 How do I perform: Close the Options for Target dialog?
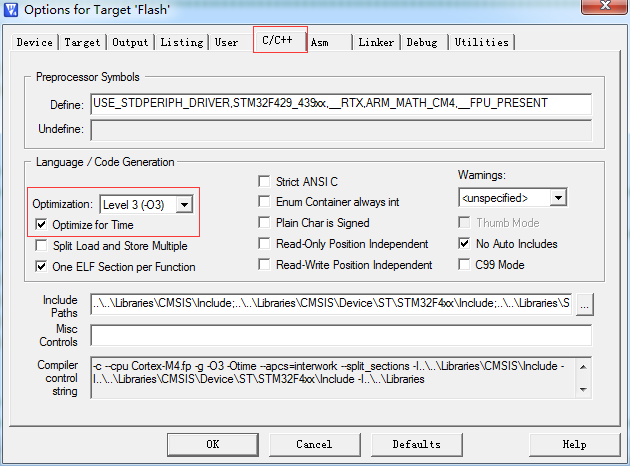pos(605,6)
